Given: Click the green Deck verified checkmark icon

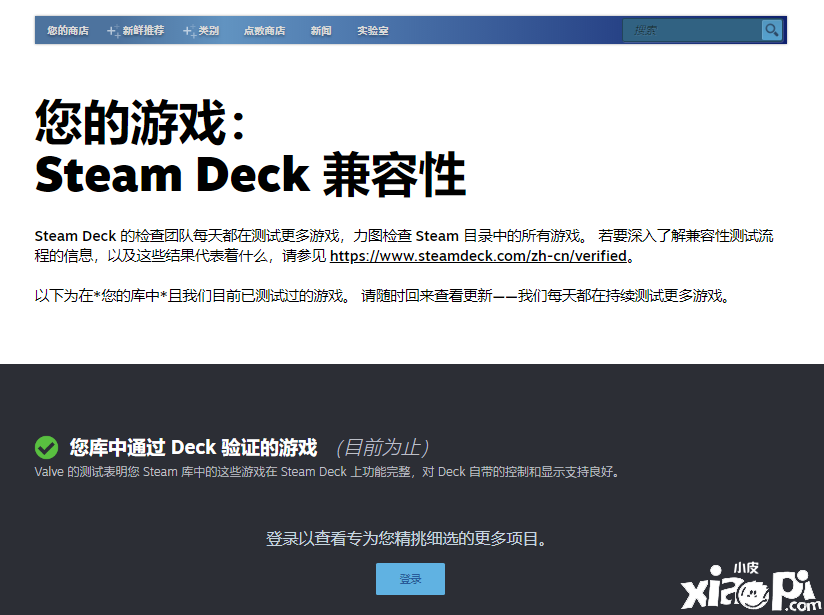Looking at the screenshot, I should point(46,447).
